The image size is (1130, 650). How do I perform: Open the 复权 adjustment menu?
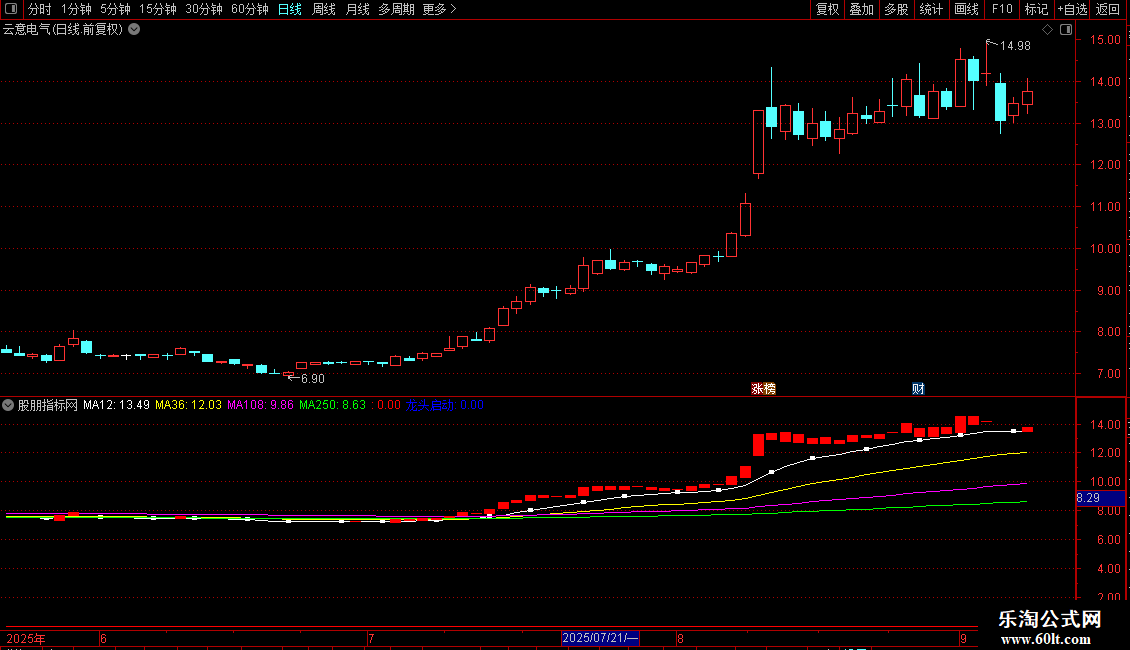point(827,9)
